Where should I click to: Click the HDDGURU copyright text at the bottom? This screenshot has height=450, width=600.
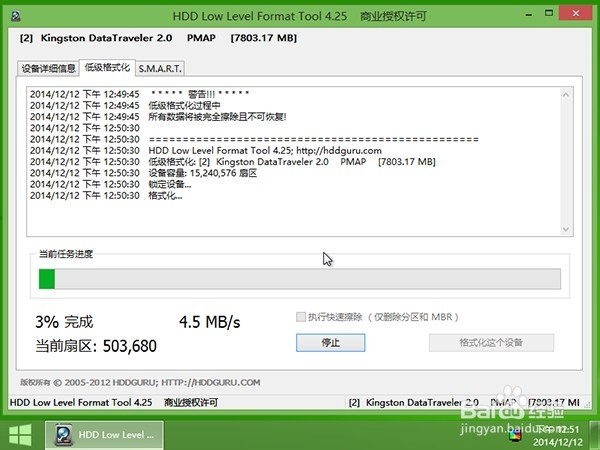coord(140,382)
